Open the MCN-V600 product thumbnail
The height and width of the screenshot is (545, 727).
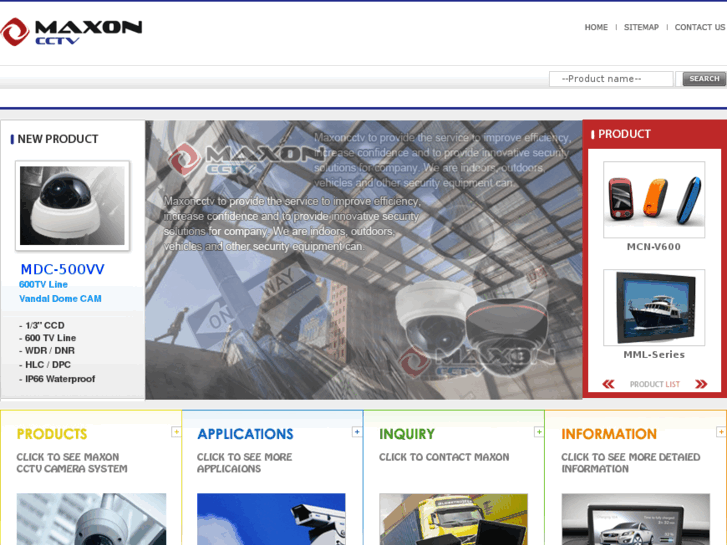point(654,199)
